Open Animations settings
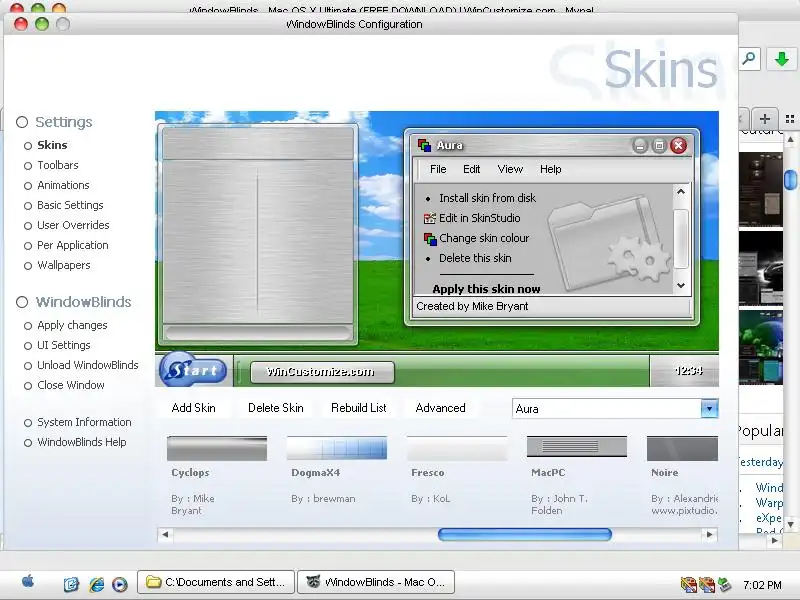The height and width of the screenshot is (600, 800). [x=63, y=185]
